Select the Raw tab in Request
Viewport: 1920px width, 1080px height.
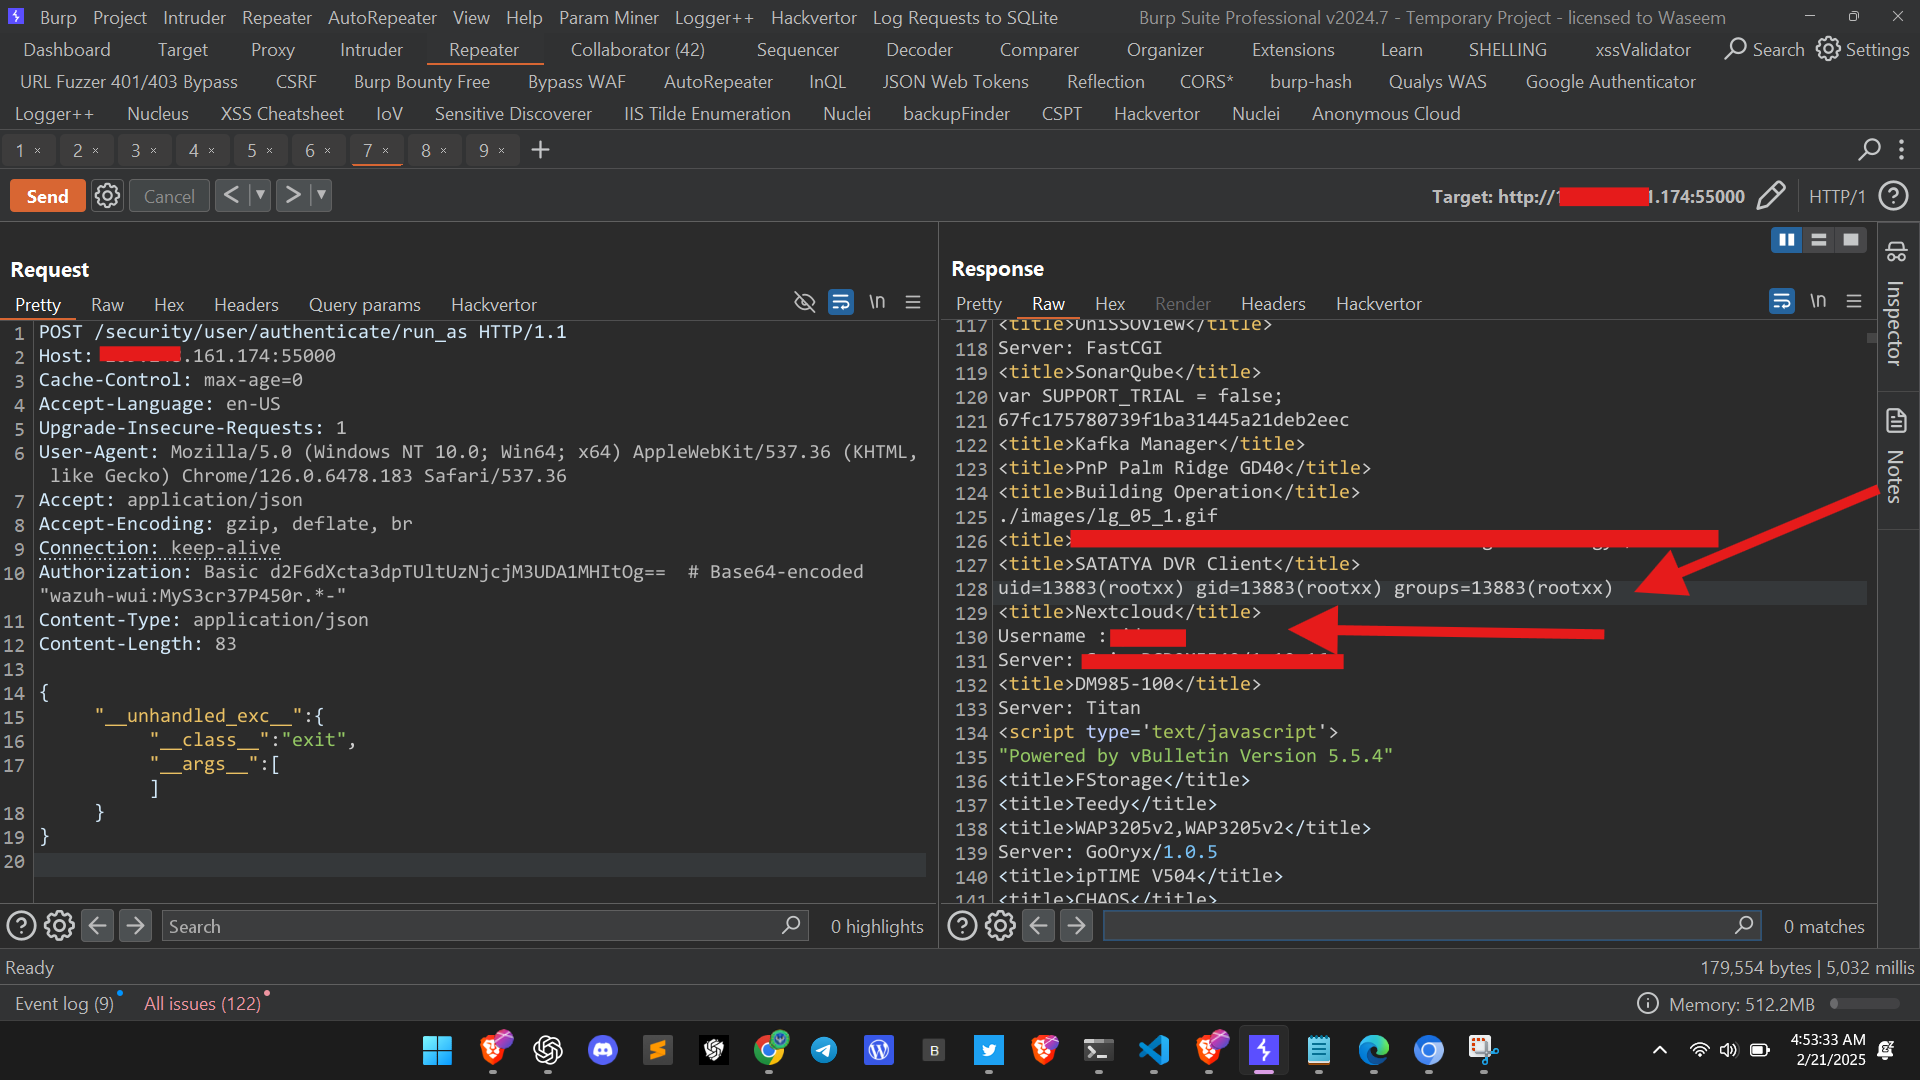pos(107,304)
